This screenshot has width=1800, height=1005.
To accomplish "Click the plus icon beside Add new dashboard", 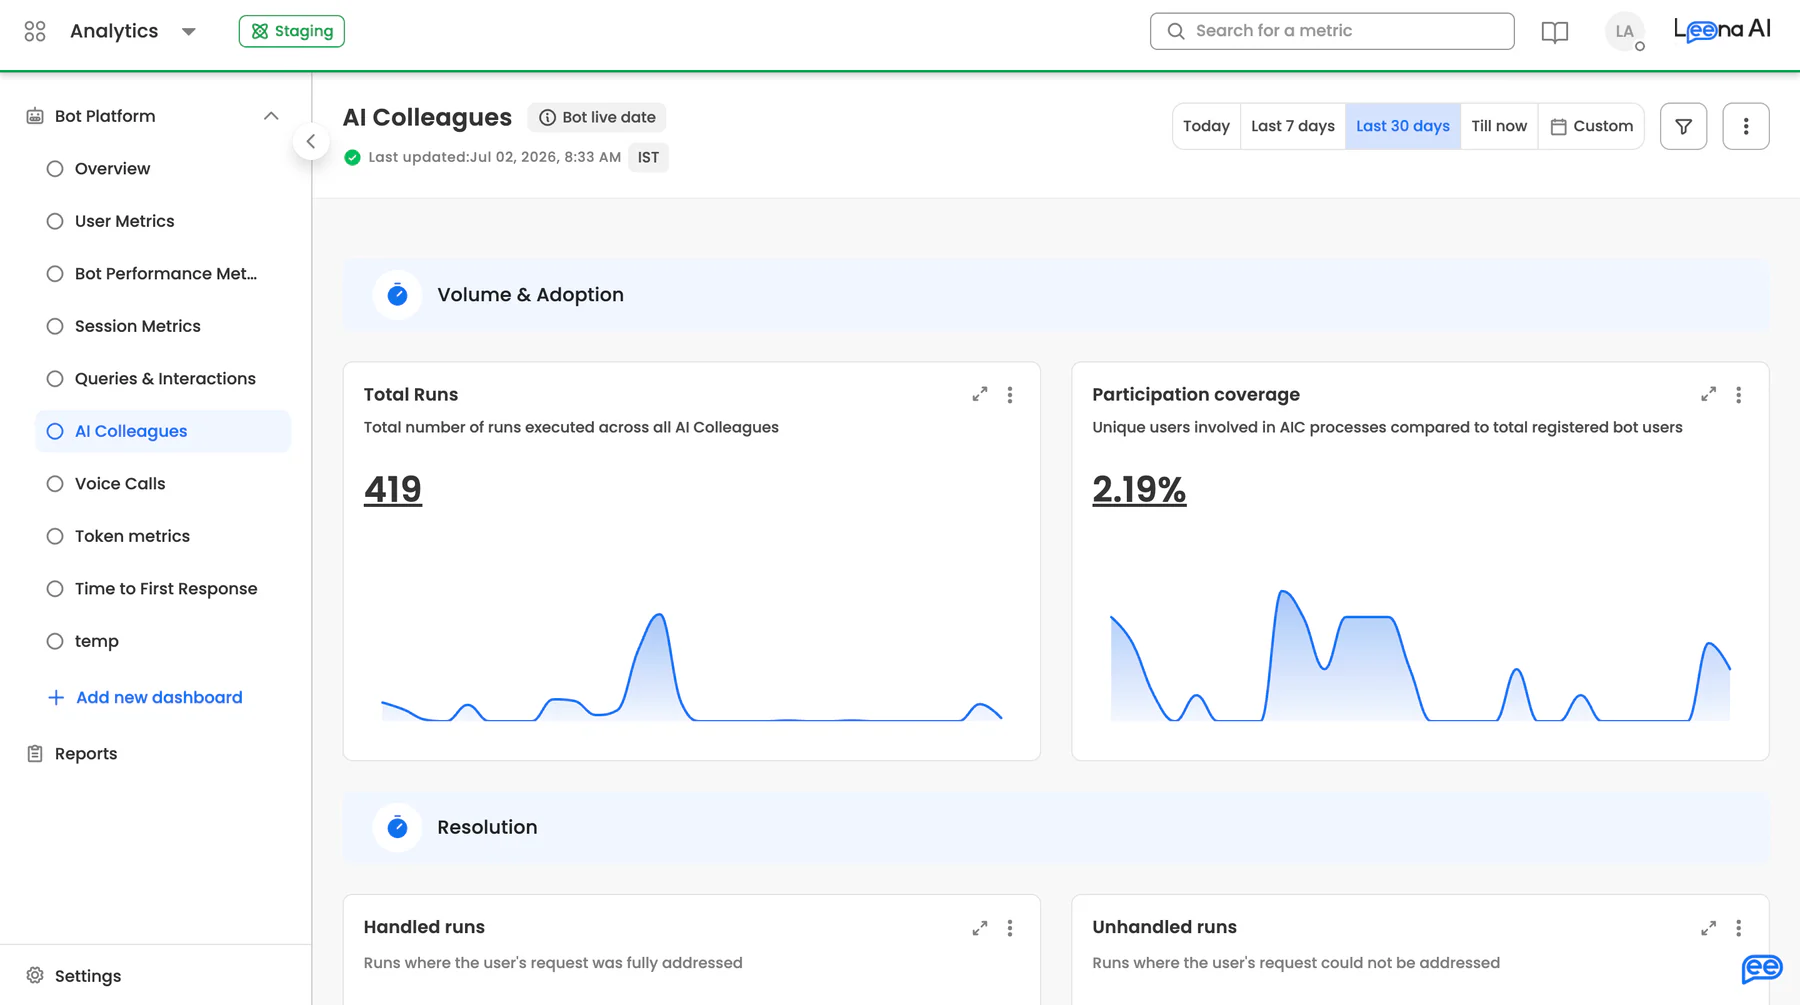I will tap(56, 697).
